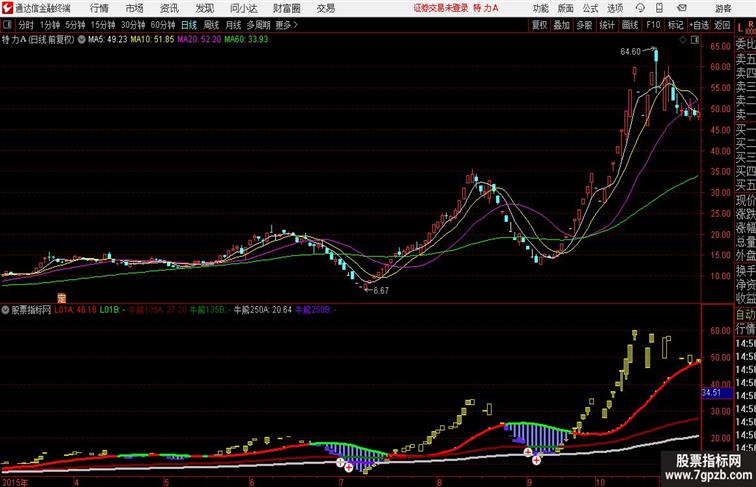Switch to 15分钟 period tab
Viewport: 756px width, 487px height.
pos(103,25)
